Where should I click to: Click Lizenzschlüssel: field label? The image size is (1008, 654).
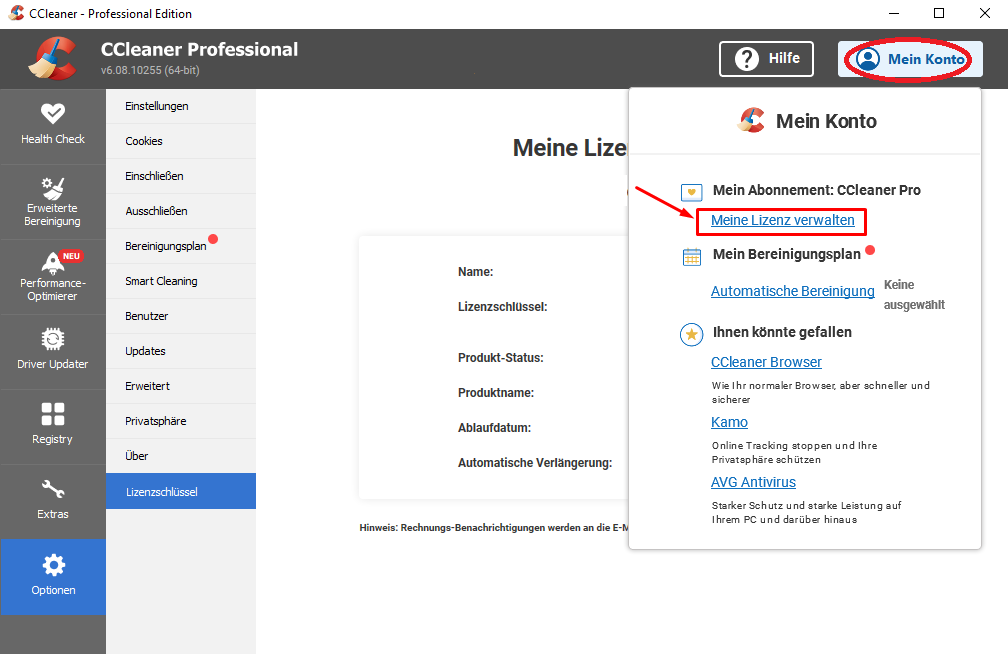(x=503, y=307)
